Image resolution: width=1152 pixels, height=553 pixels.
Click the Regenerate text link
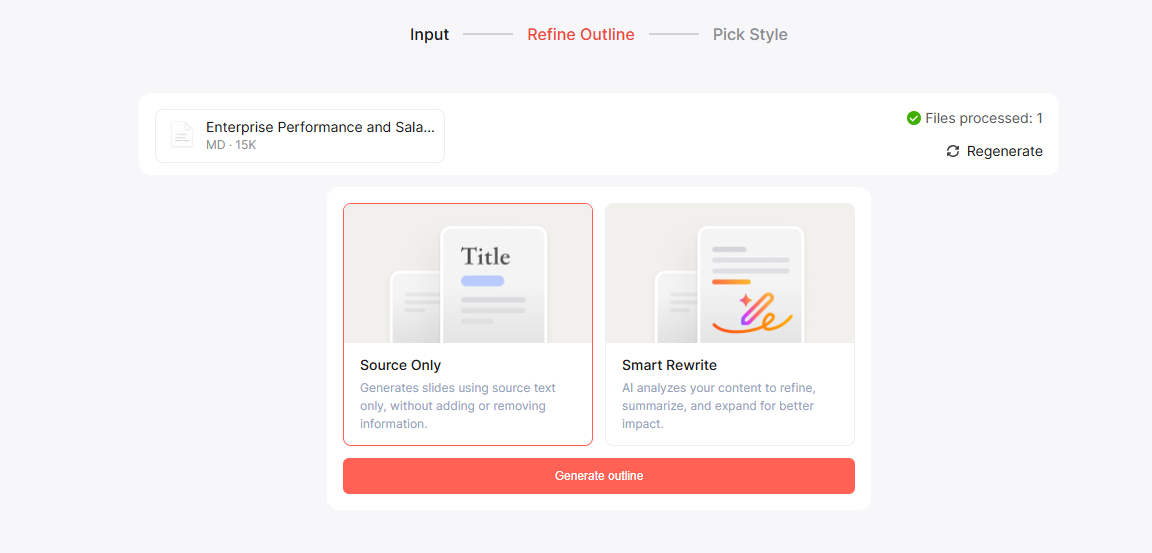(x=1004, y=151)
